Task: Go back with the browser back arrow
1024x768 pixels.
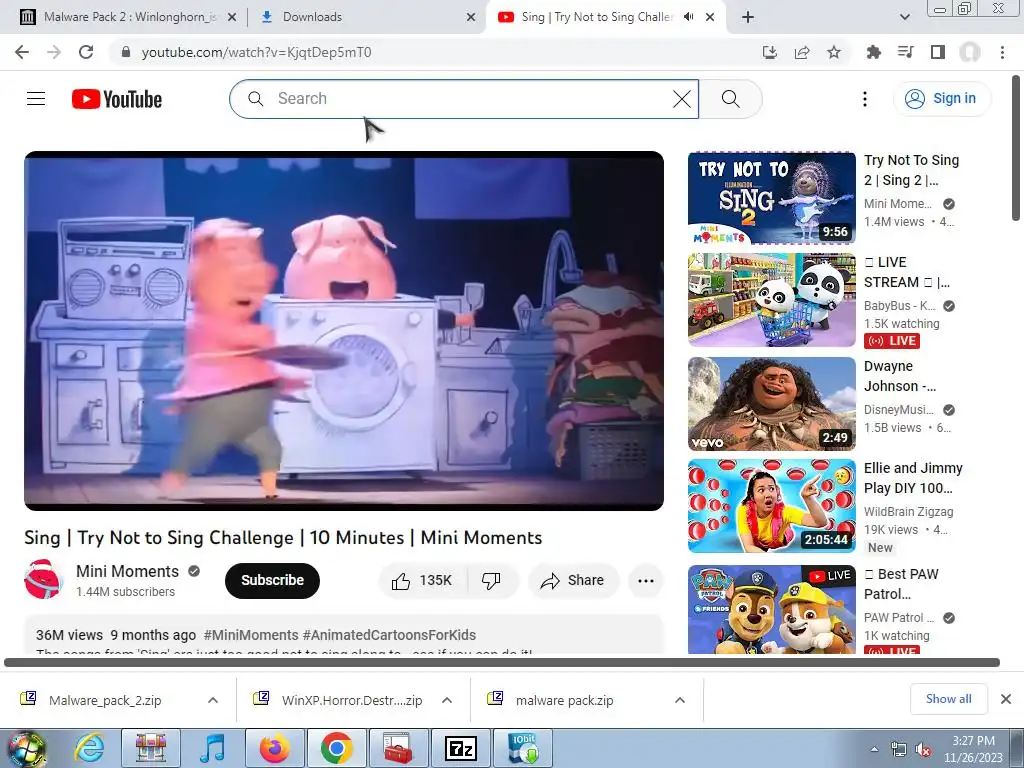Action: coord(22,52)
